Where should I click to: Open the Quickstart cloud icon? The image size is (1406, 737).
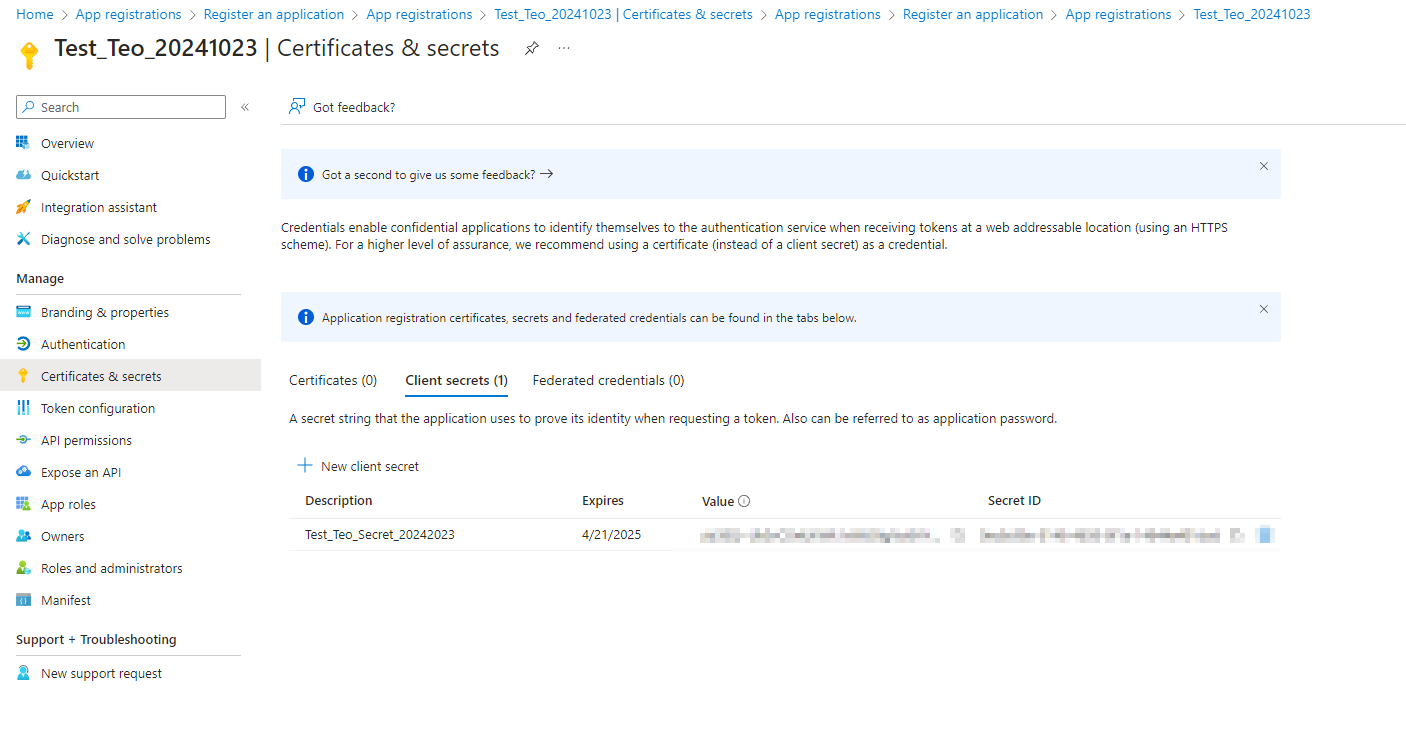[23, 175]
